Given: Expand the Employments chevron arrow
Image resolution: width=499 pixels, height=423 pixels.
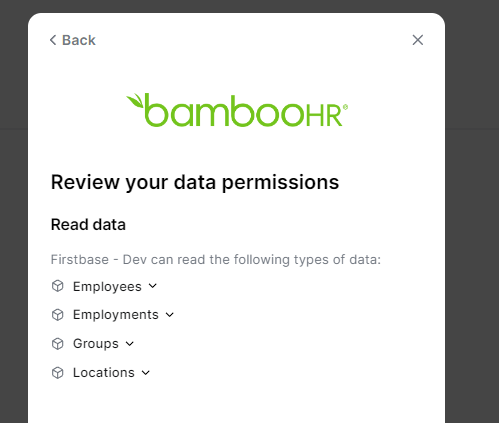Looking at the screenshot, I should (x=170, y=315).
